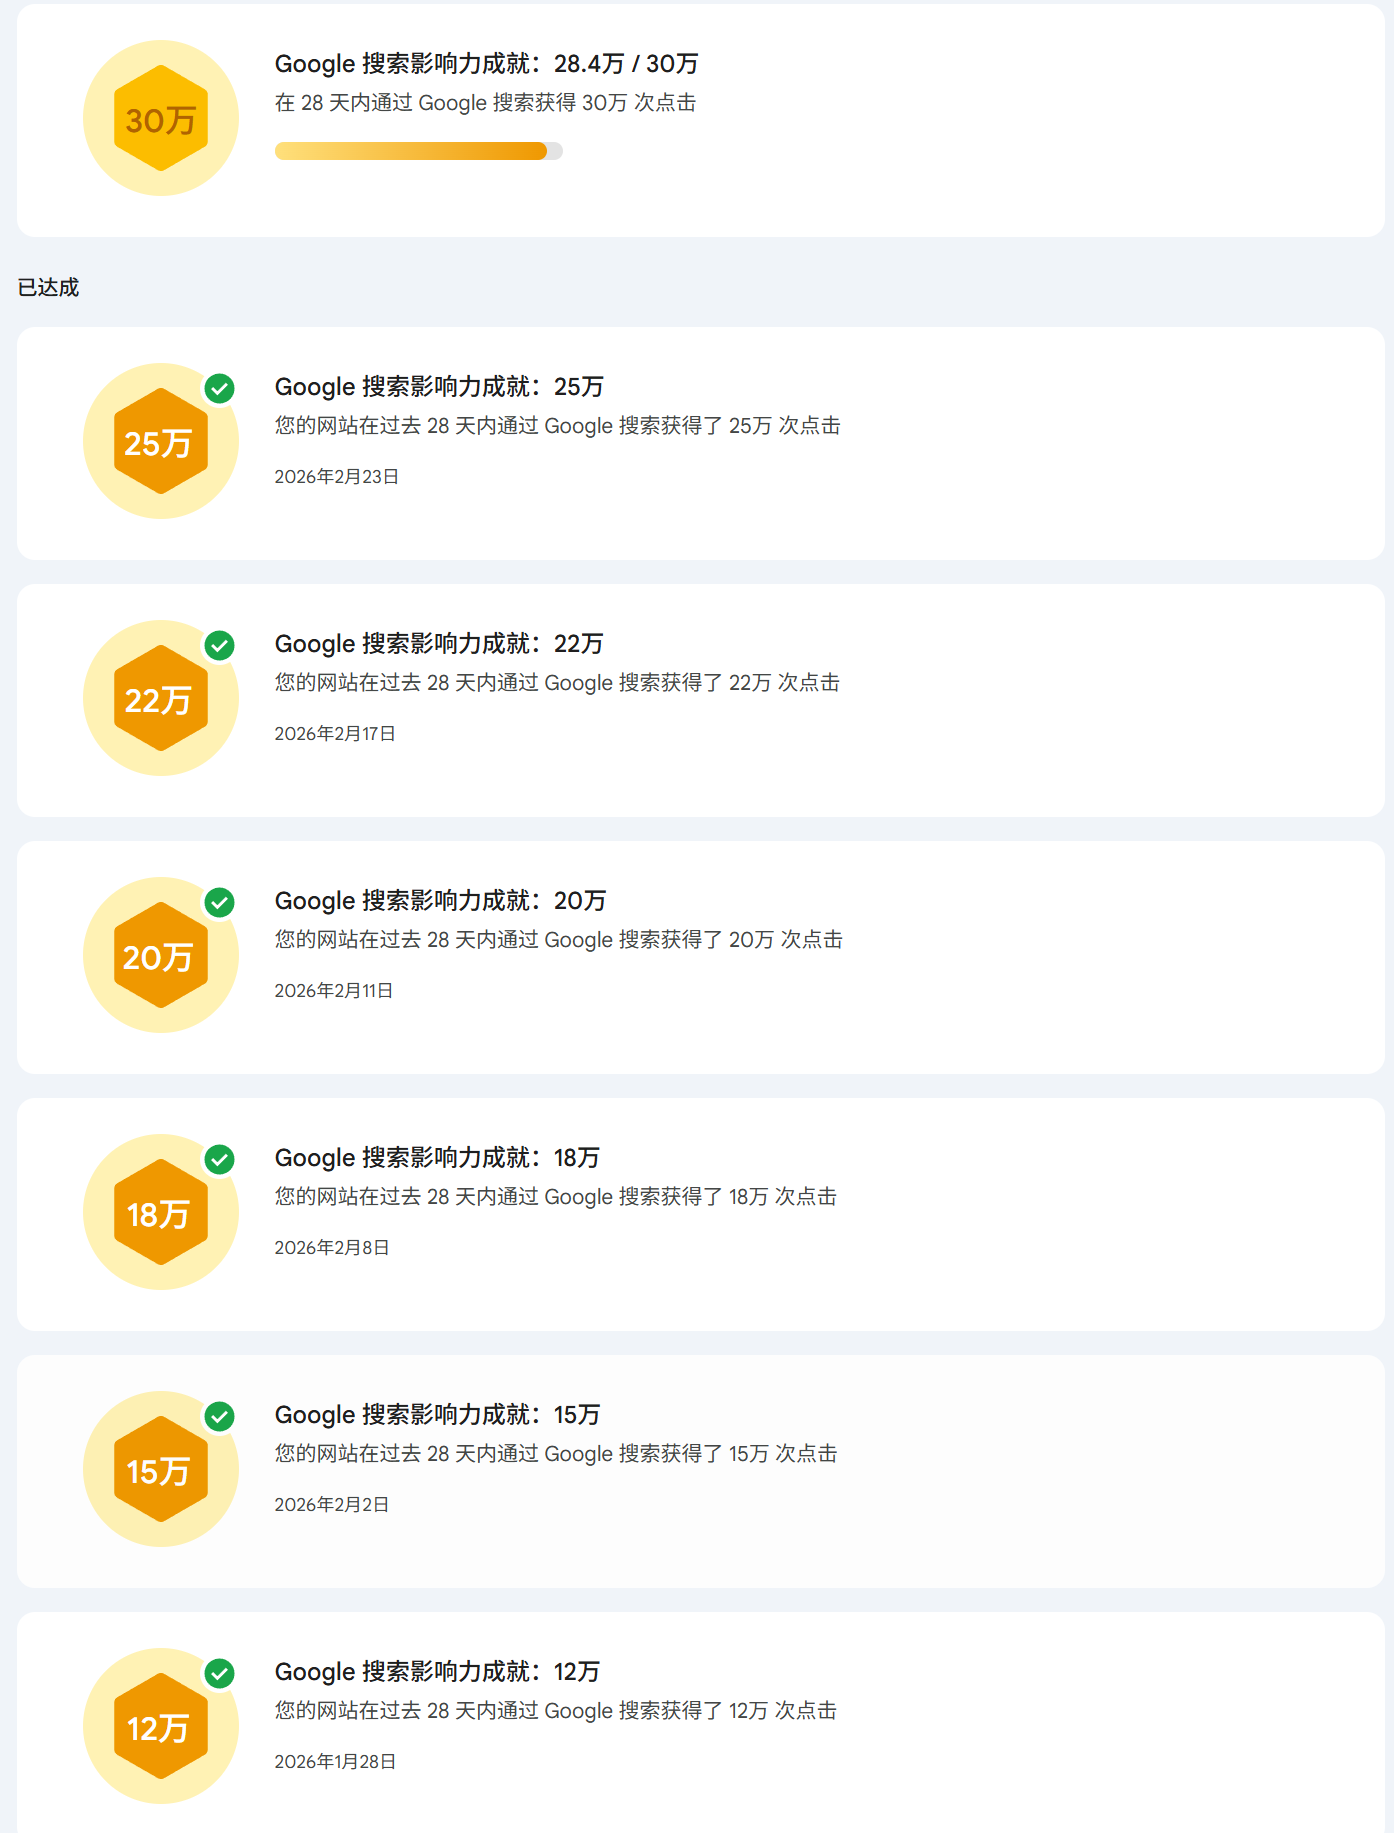Open the 'Google 搜索影响力成就：15万' title
Screen dimensions: 1394x1833
coord(438,1415)
